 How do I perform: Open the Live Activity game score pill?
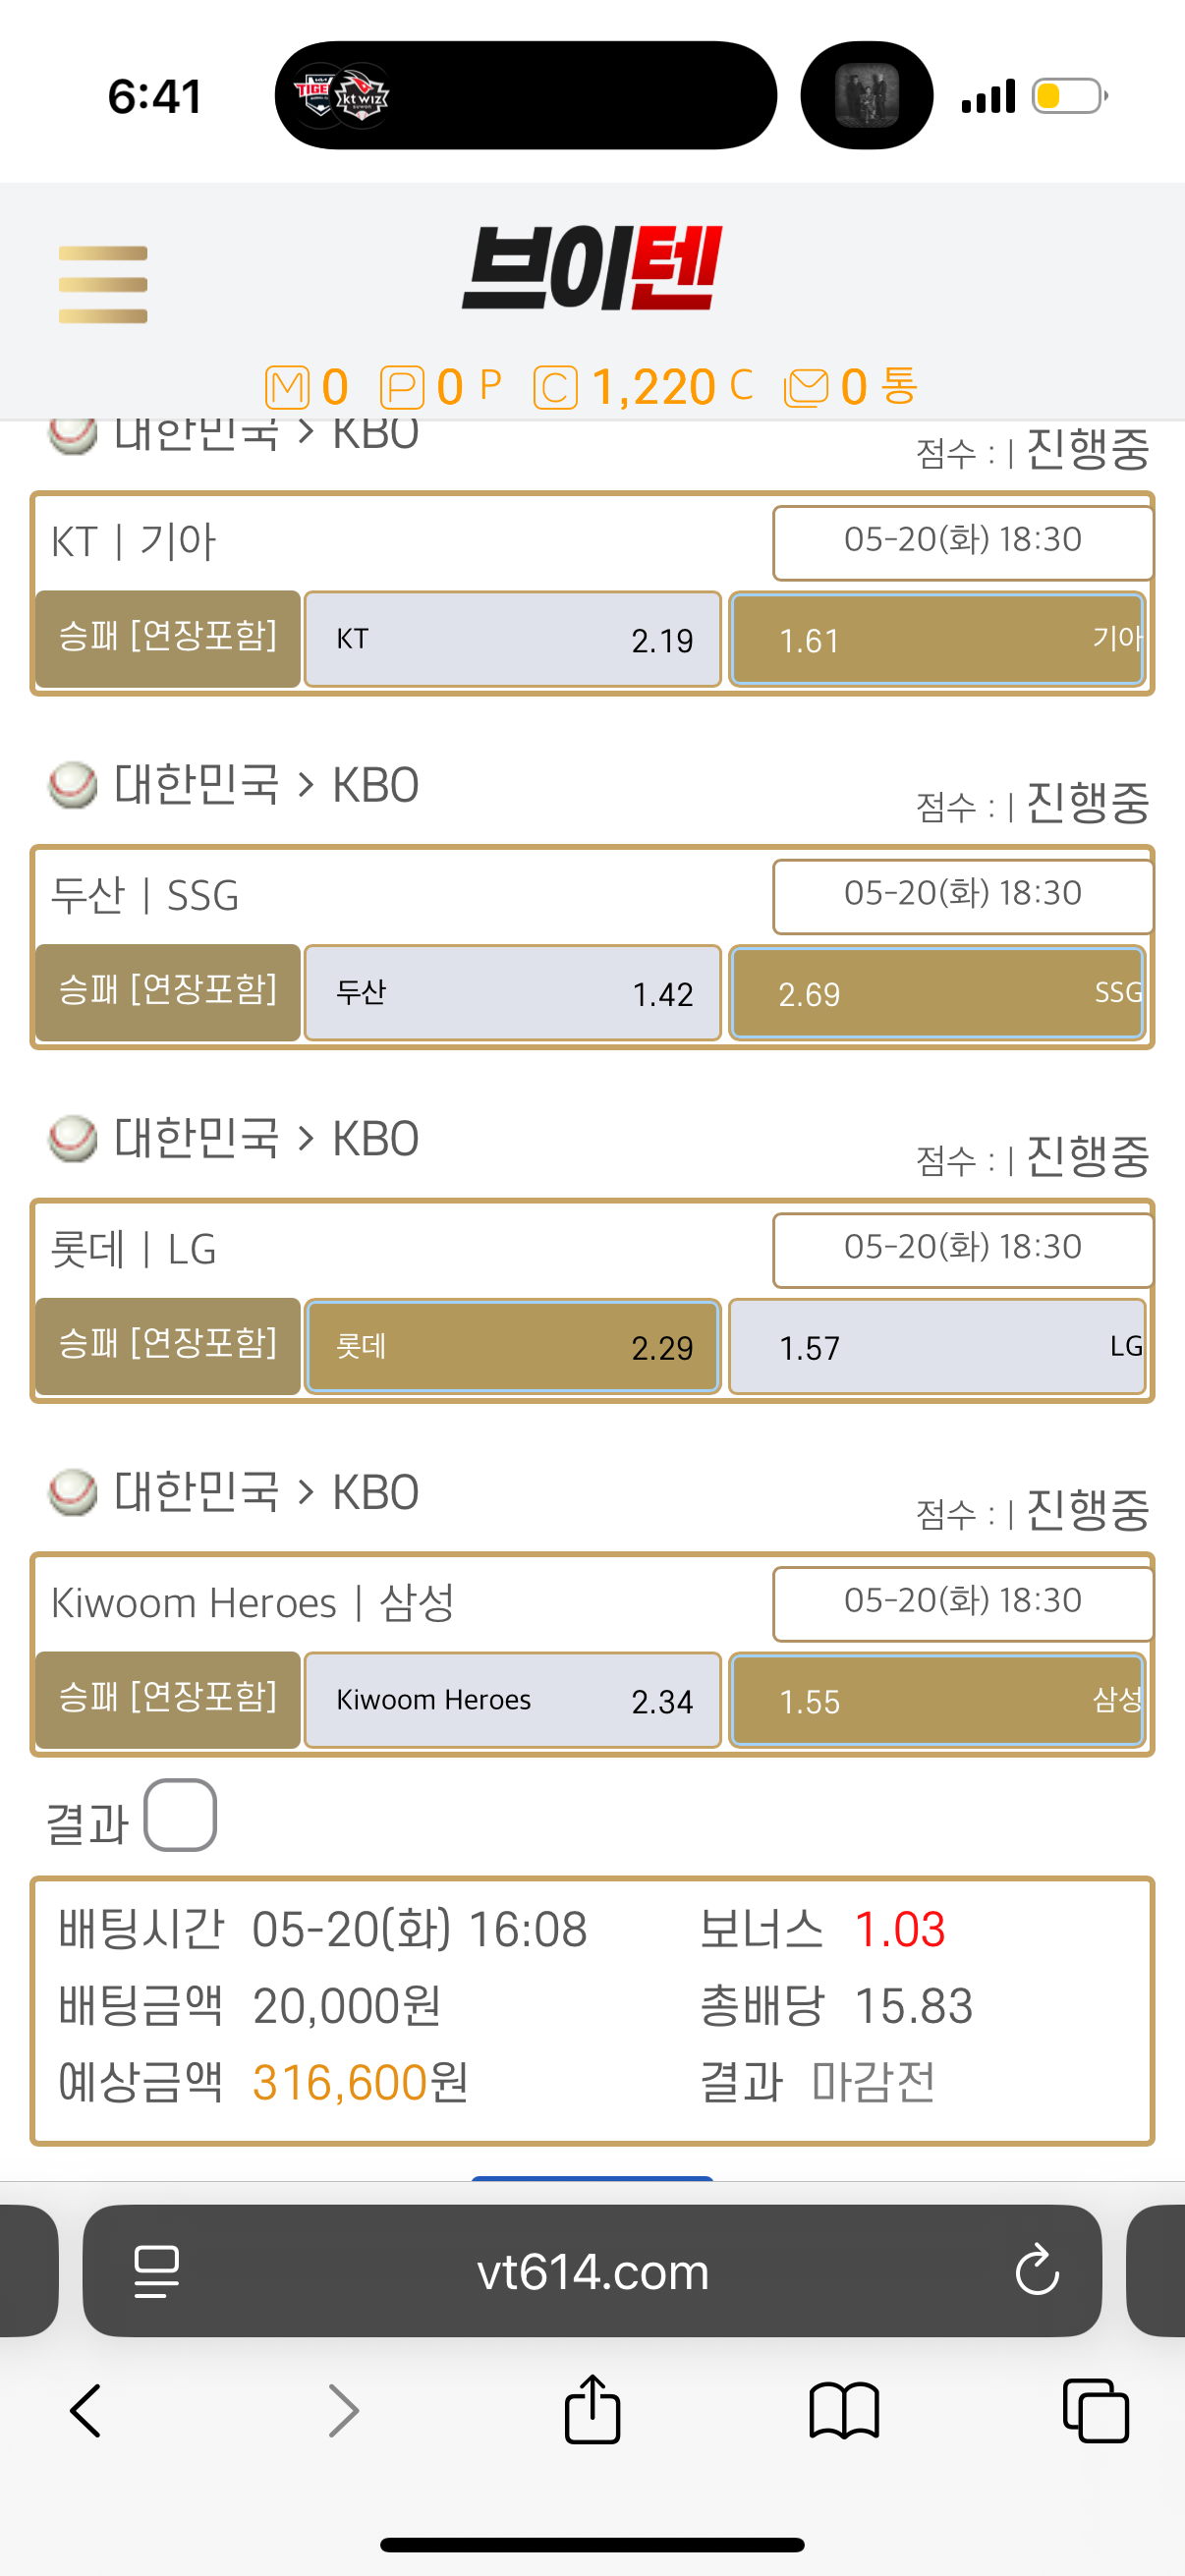(526, 95)
